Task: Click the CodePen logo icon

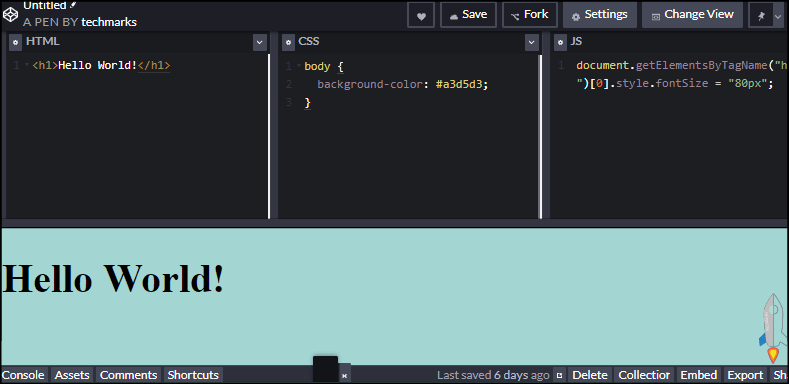Action: click(11, 15)
